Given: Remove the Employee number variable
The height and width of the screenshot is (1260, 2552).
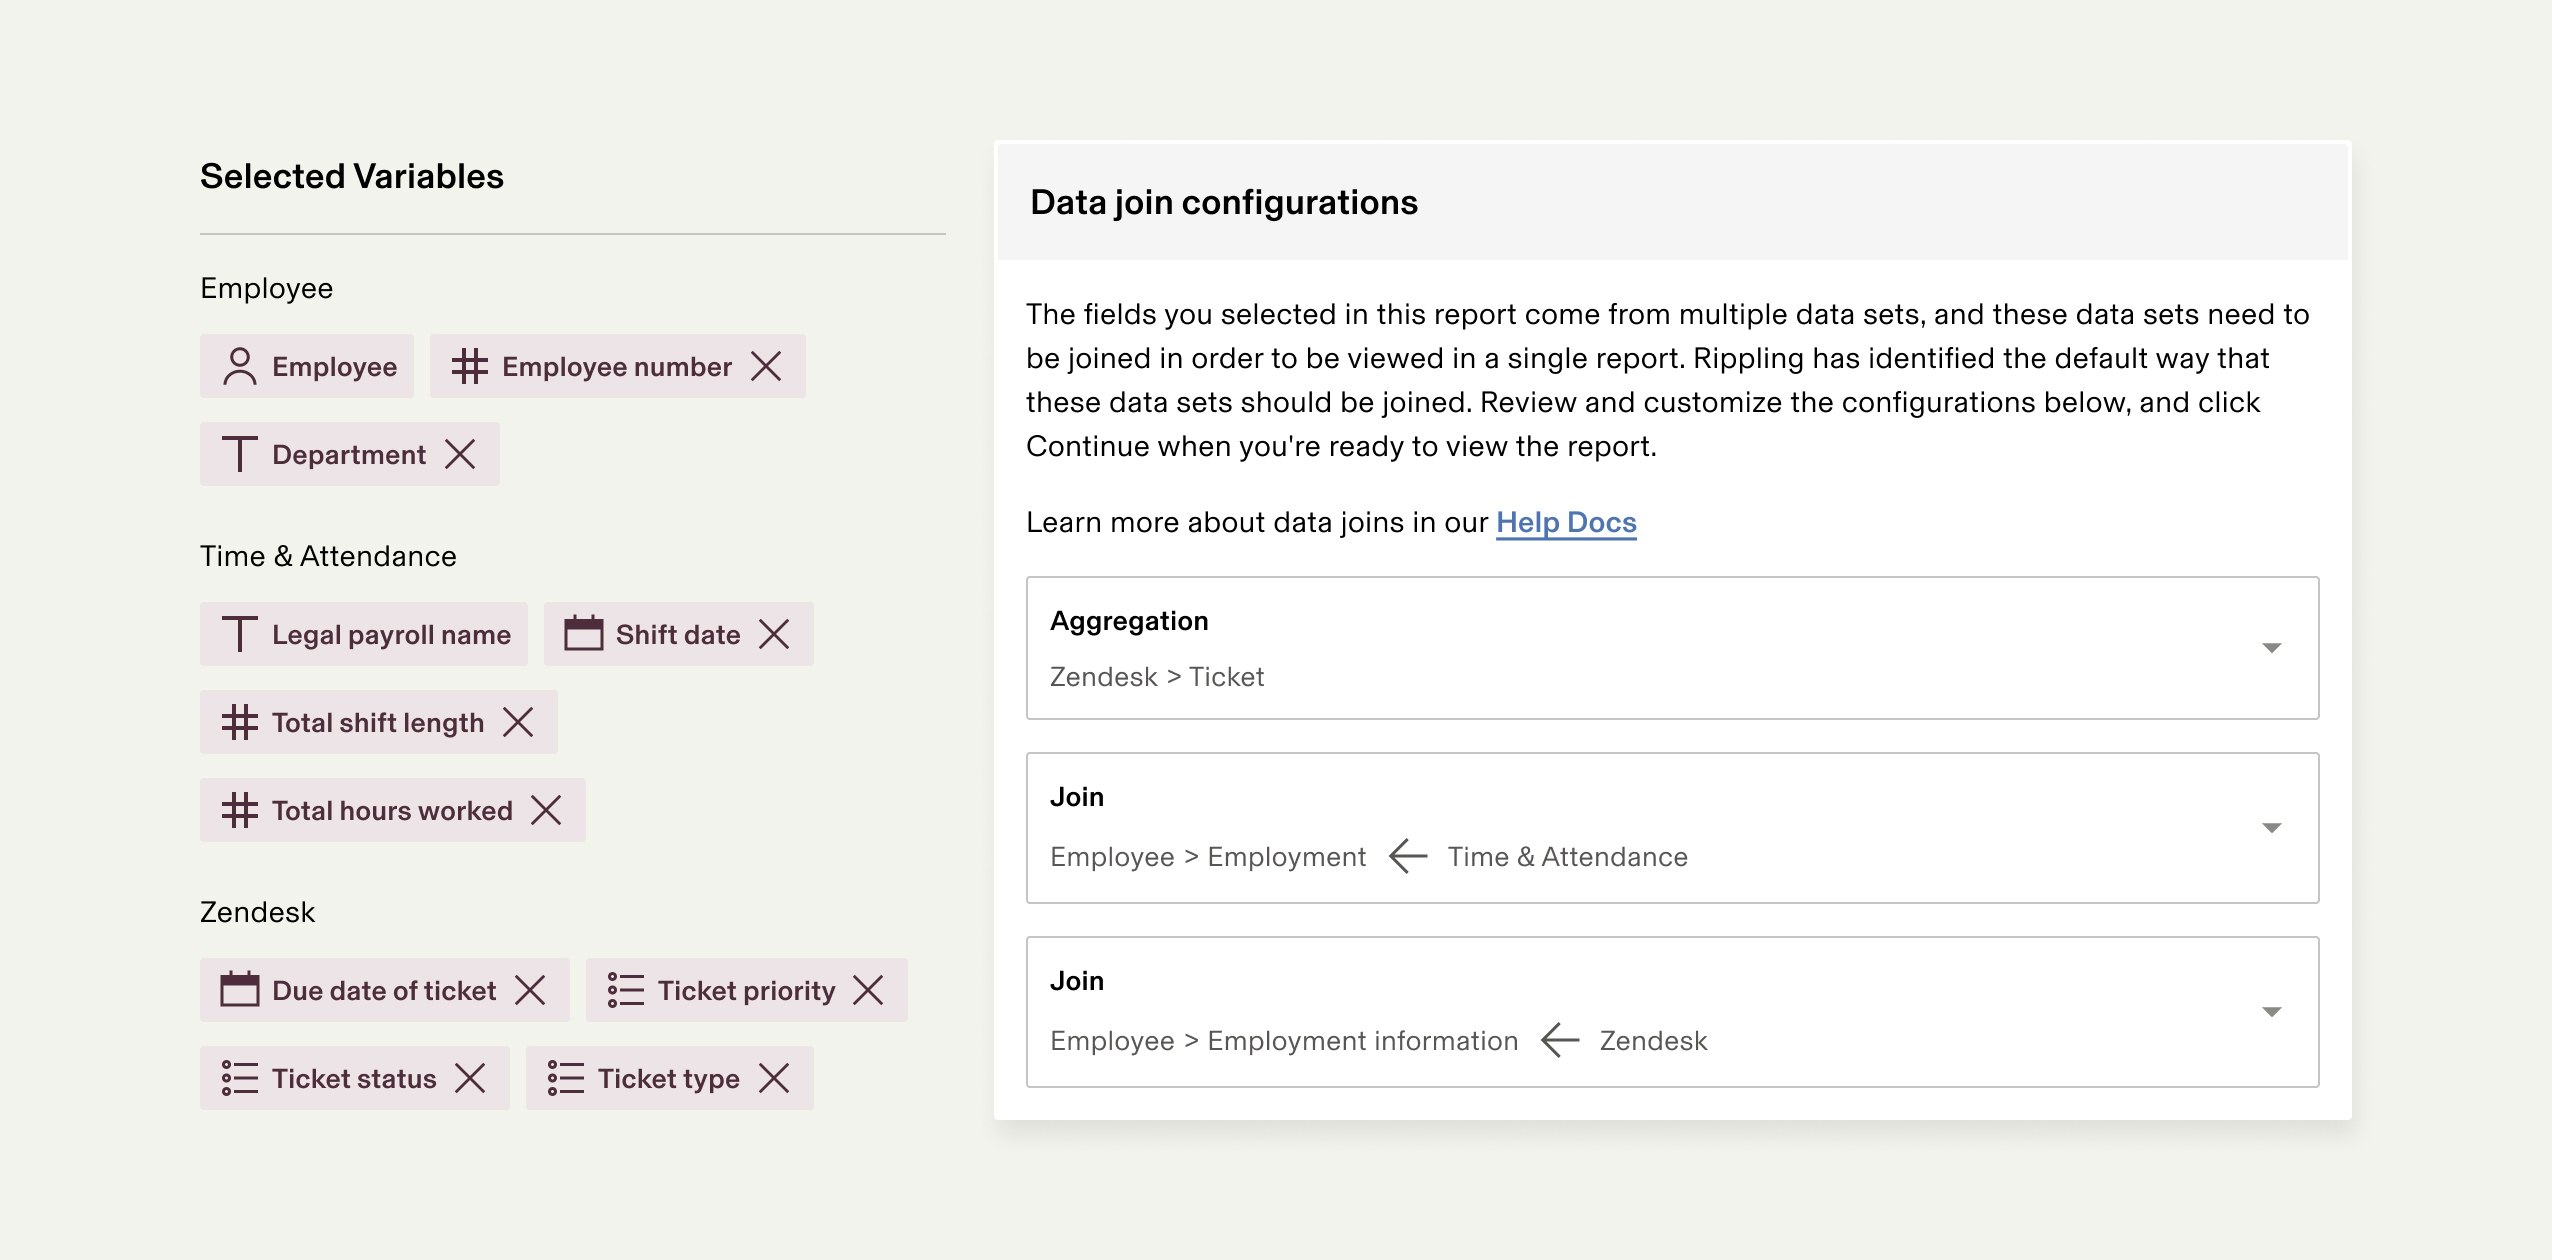Looking at the screenshot, I should click(766, 366).
